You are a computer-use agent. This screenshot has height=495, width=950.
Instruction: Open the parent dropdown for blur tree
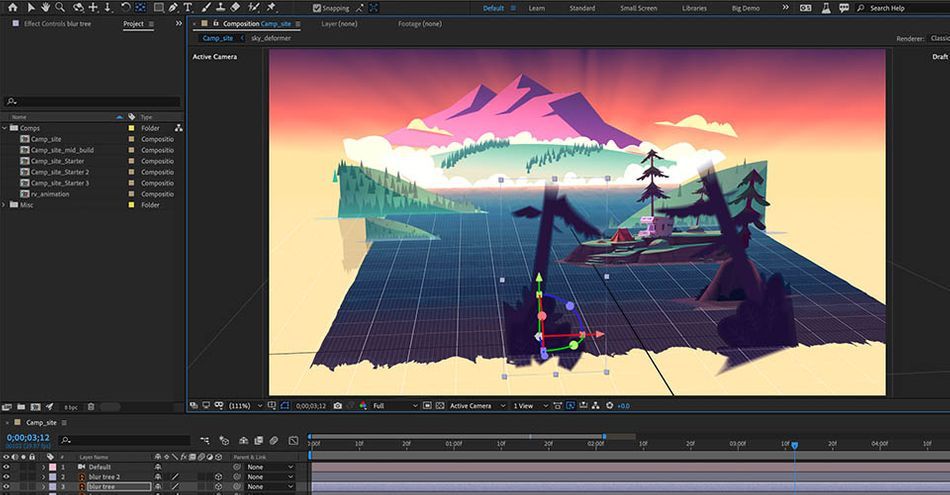pos(270,487)
